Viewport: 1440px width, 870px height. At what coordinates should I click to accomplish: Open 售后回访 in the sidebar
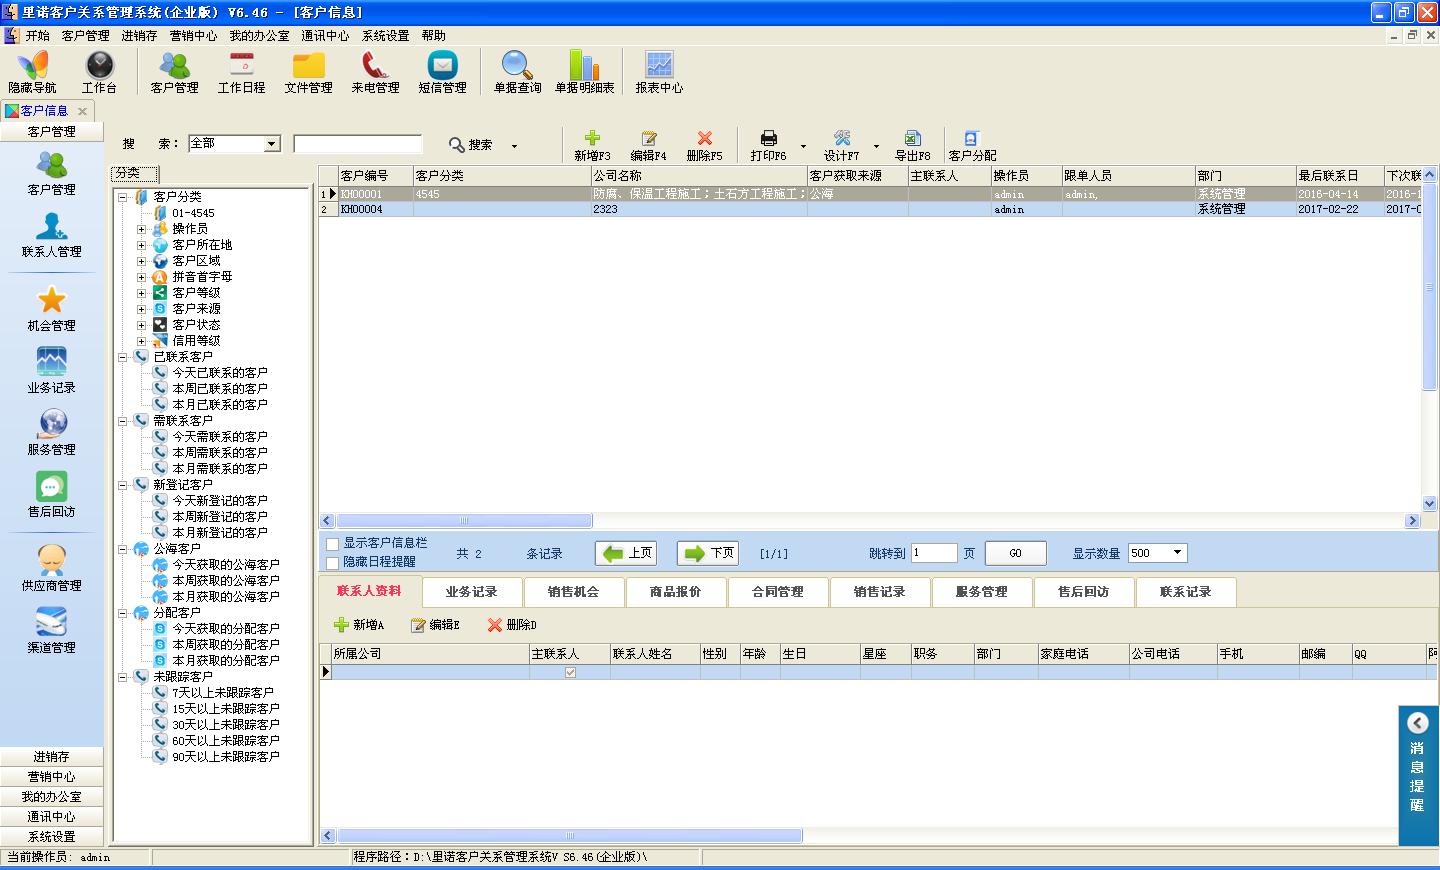click(x=52, y=495)
